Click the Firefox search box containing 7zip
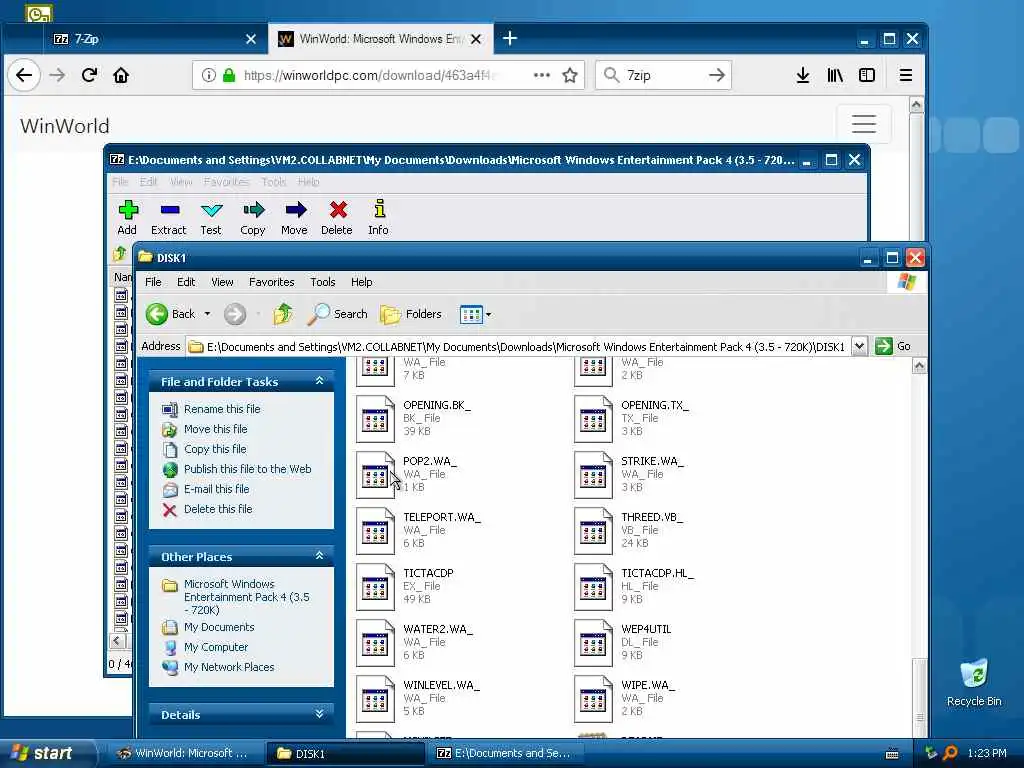1024x768 pixels. pos(663,75)
